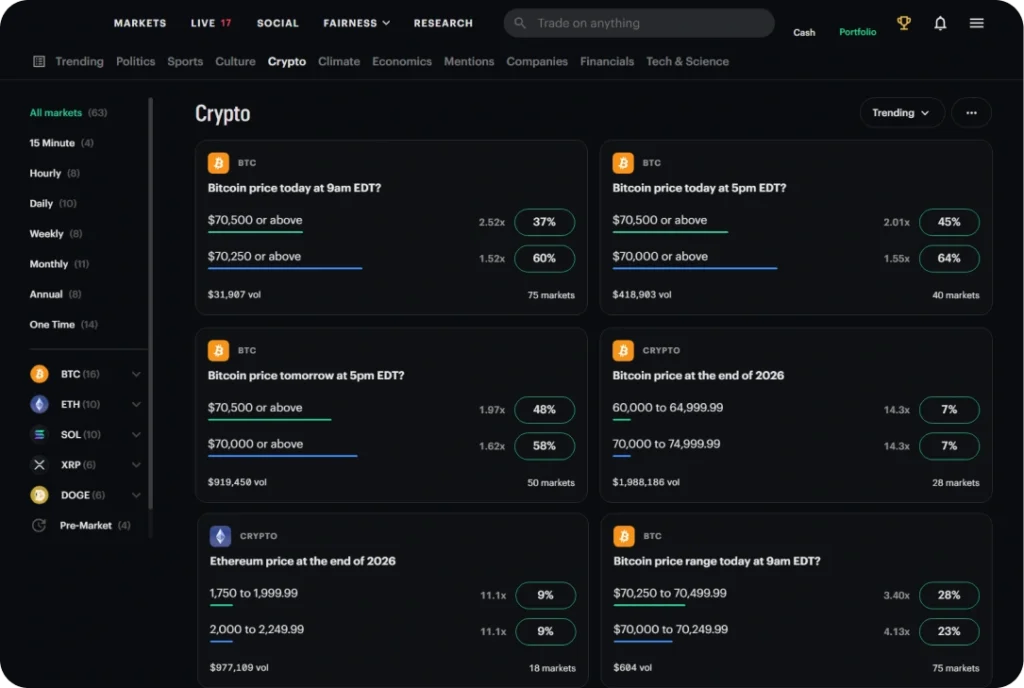Image resolution: width=1024 pixels, height=688 pixels.
Task: Click into Trade on anything search field
Action: click(x=639, y=23)
